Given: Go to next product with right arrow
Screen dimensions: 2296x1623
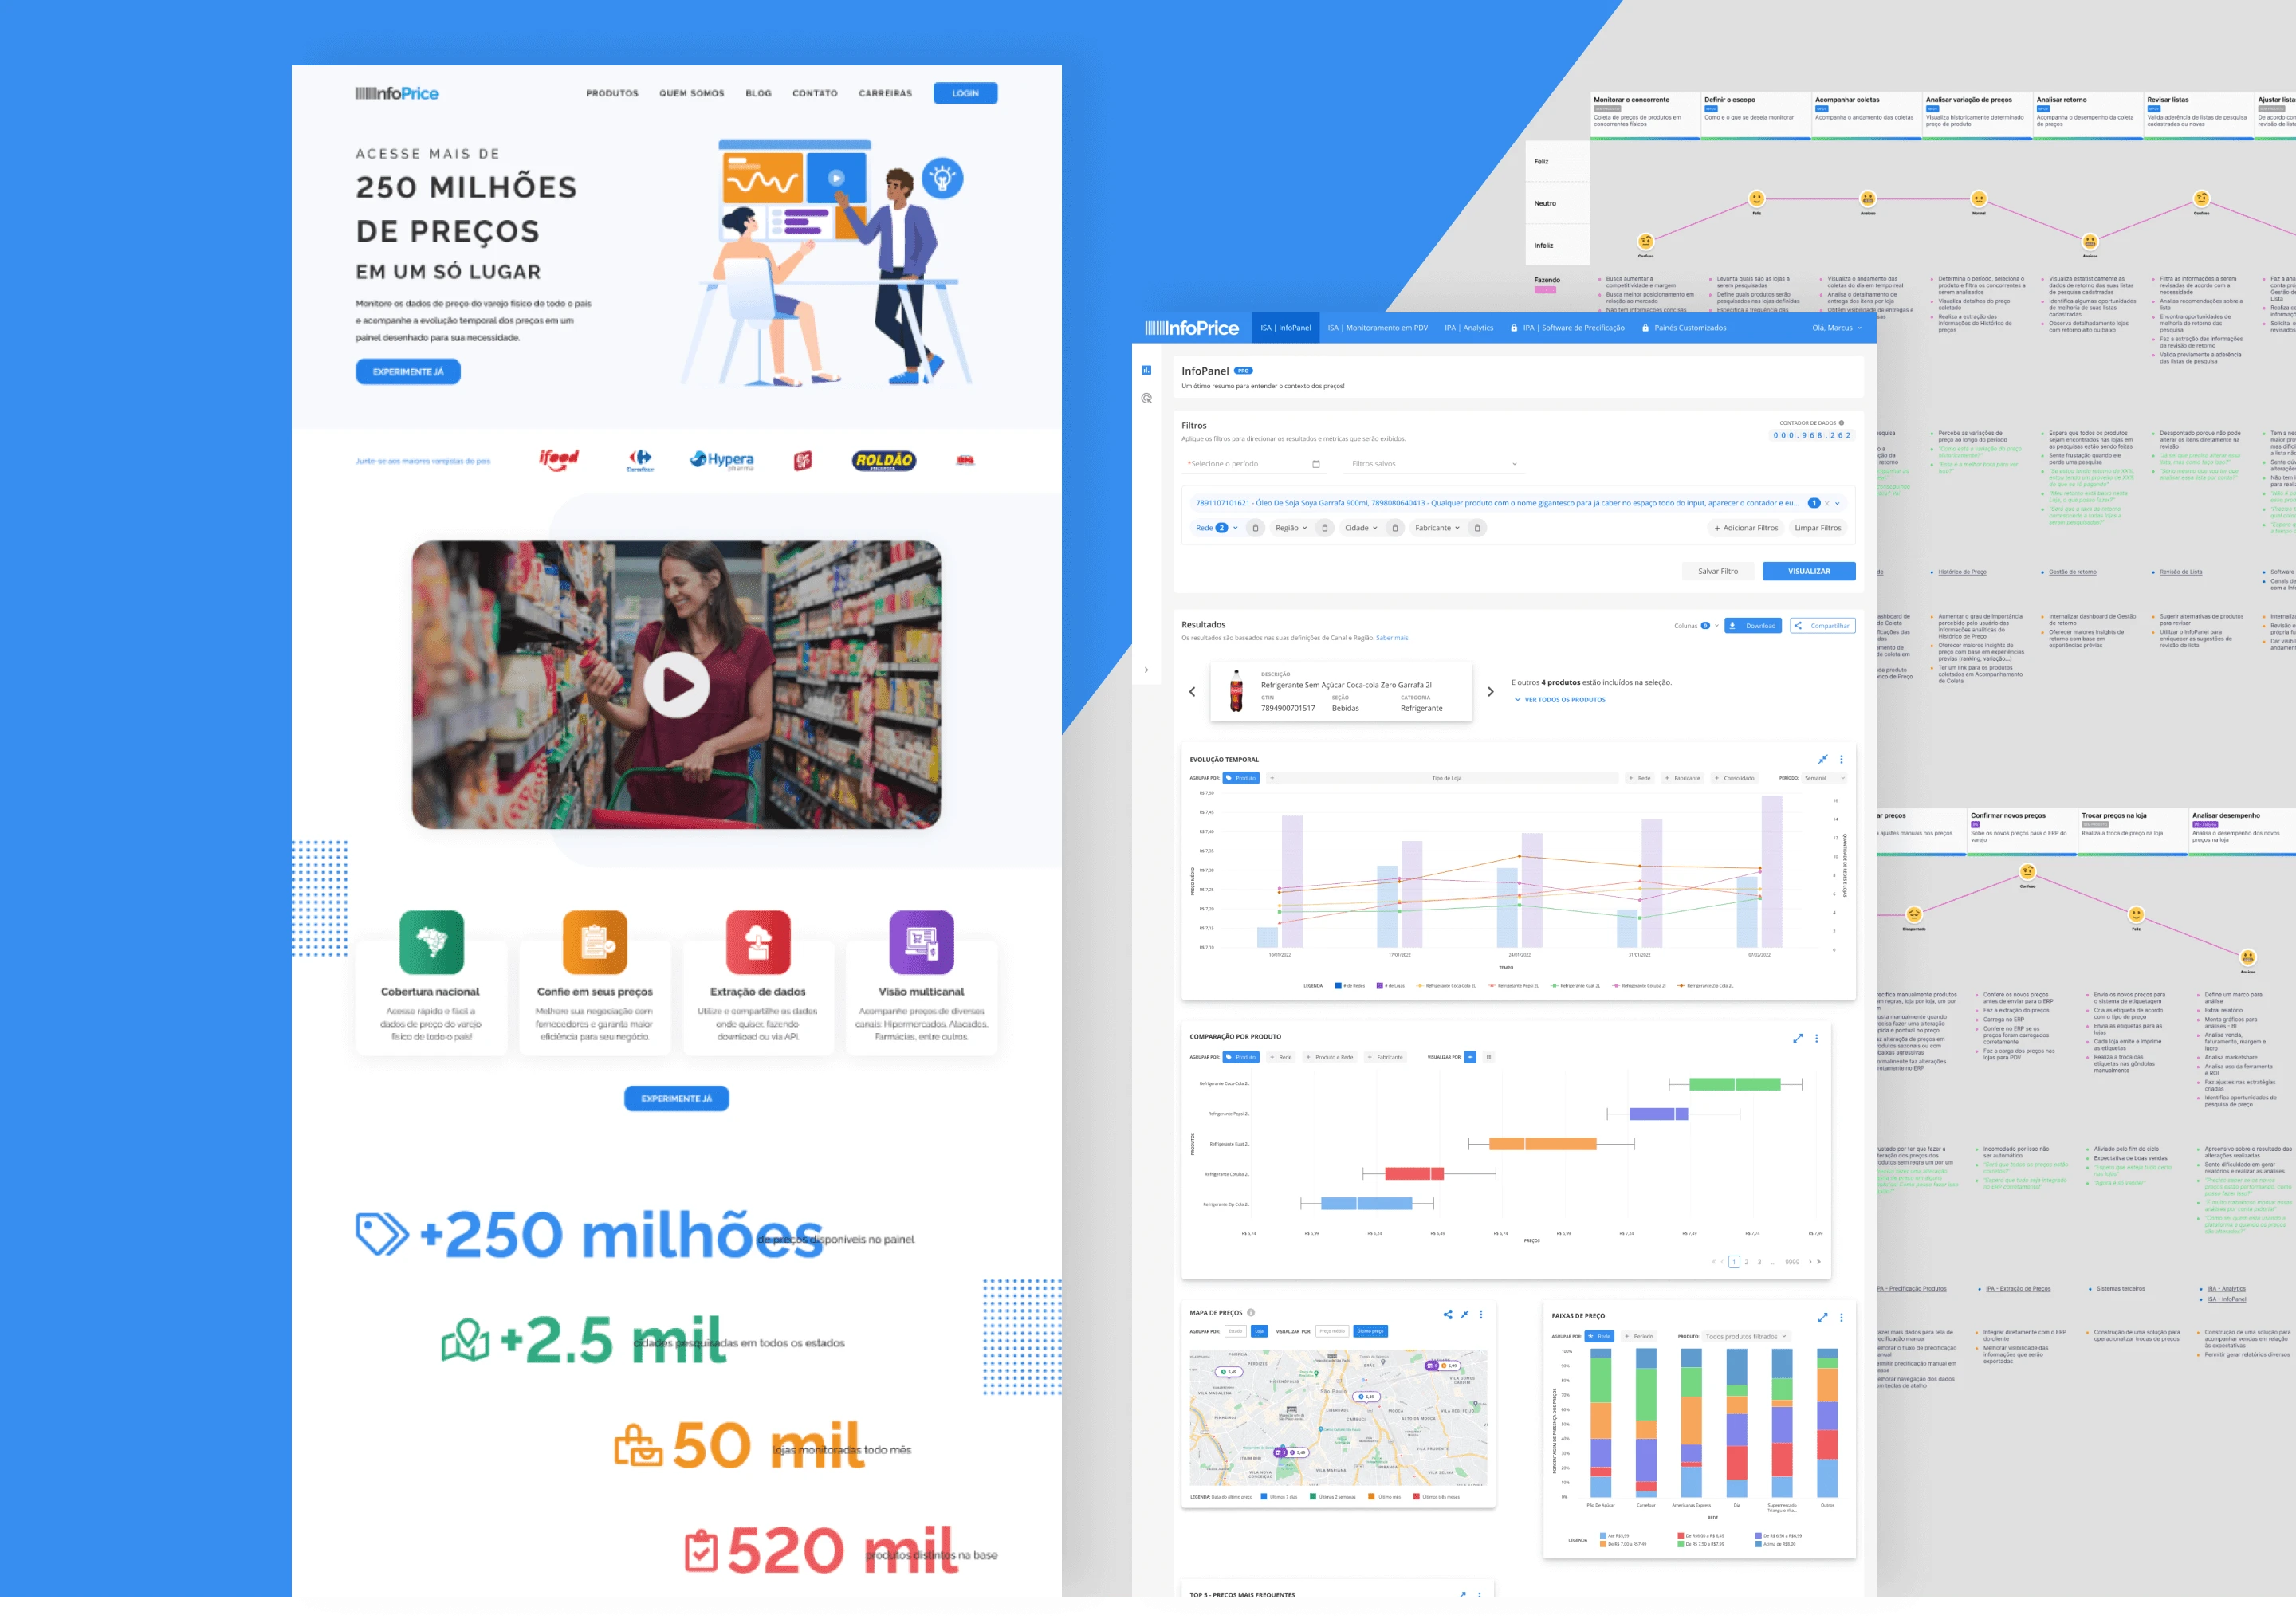Looking at the screenshot, I should click(1490, 691).
